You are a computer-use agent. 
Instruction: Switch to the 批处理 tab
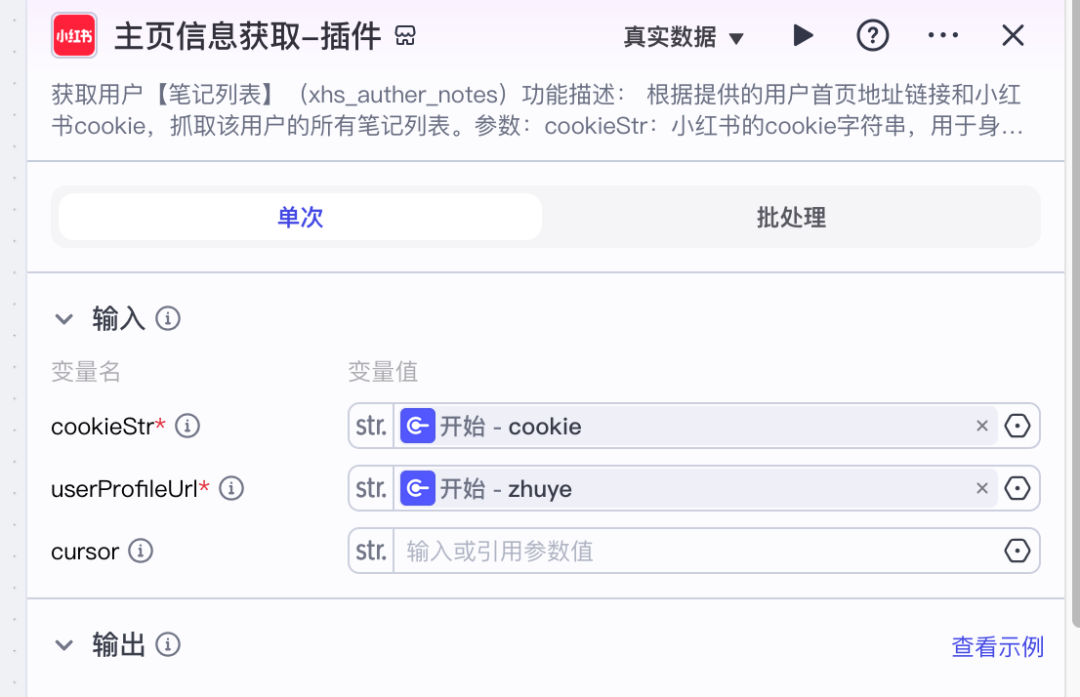(791, 217)
